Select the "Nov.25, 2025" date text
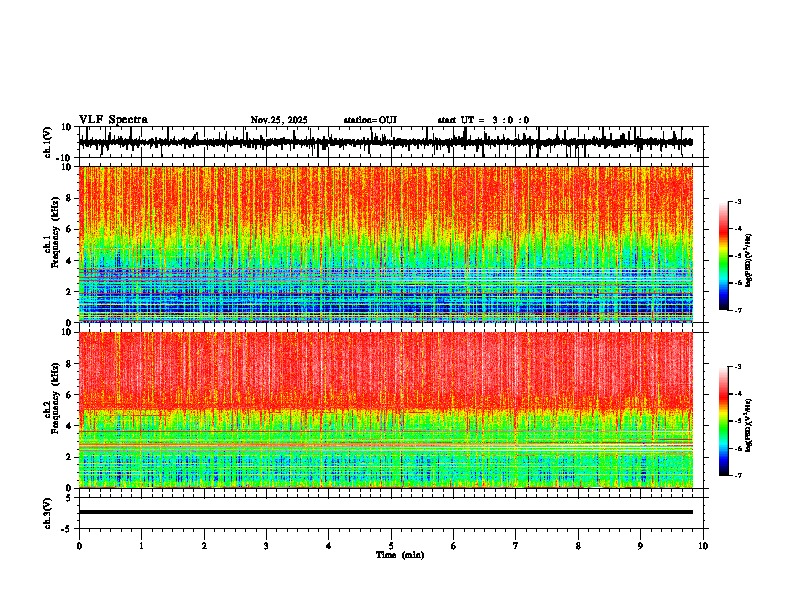 point(279,120)
